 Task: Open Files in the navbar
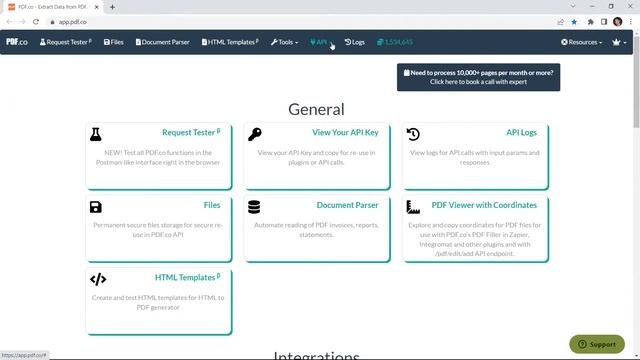click(113, 42)
